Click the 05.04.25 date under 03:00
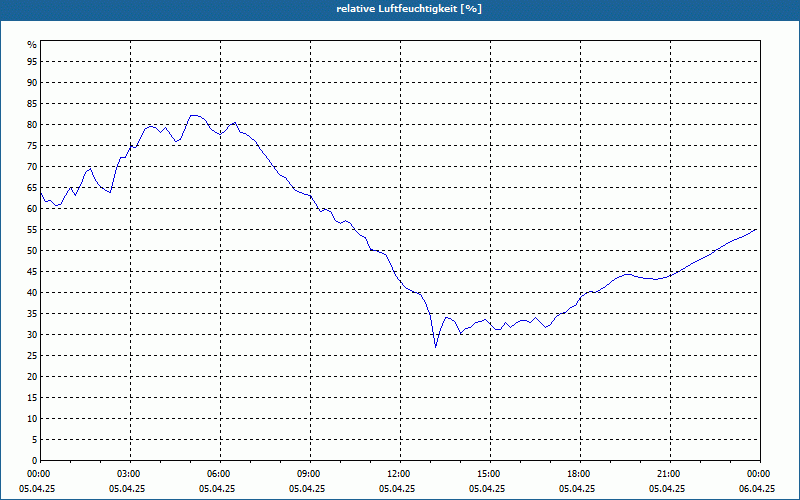This screenshot has width=800, height=500. tap(127, 489)
